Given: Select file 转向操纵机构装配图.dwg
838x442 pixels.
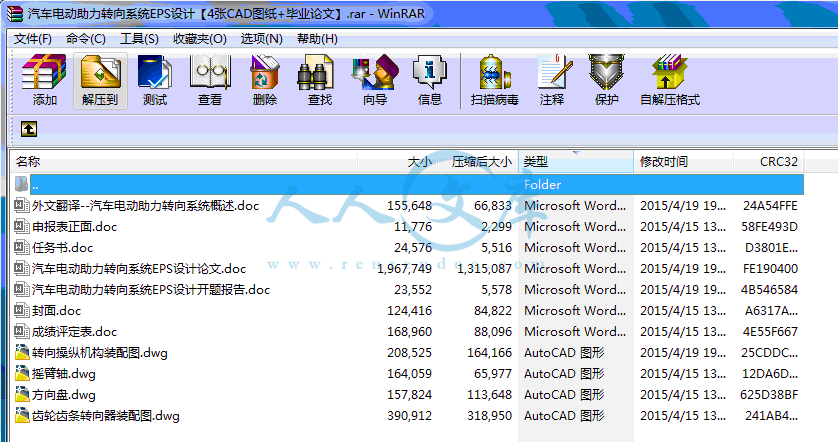Looking at the screenshot, I should coord(100,353).
